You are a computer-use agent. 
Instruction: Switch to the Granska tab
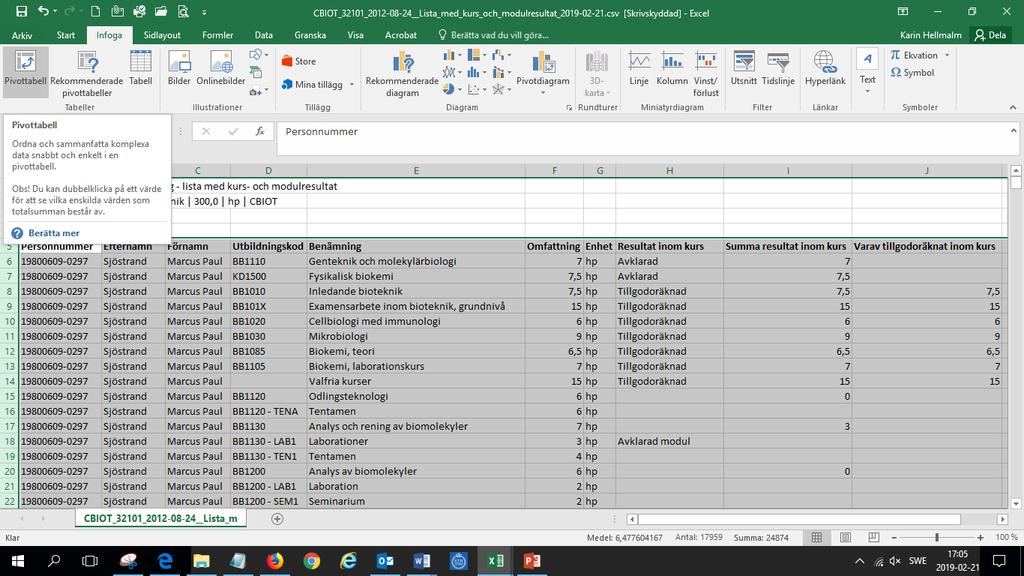click(310, 35)
